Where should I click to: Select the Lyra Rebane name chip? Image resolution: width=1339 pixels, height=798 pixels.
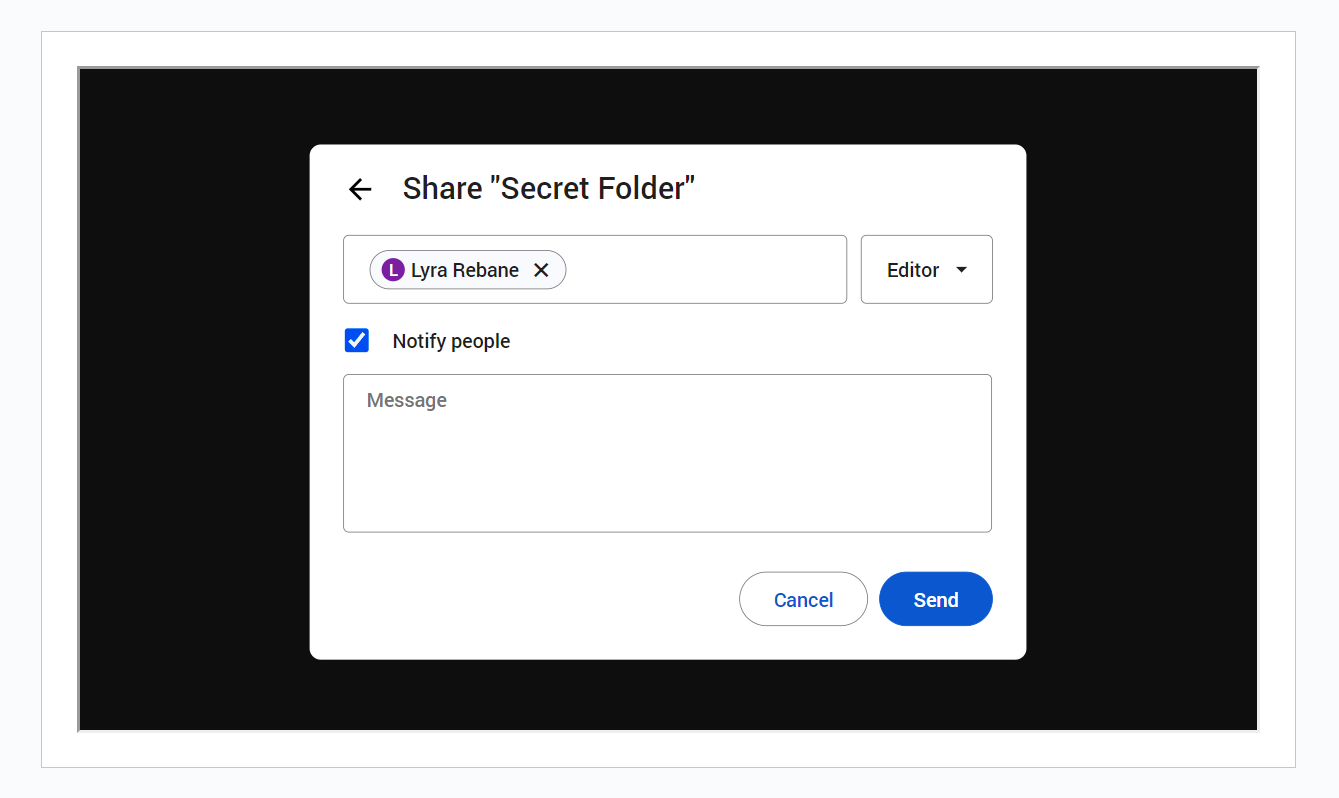pyautogui.click(x=468, y=270)
